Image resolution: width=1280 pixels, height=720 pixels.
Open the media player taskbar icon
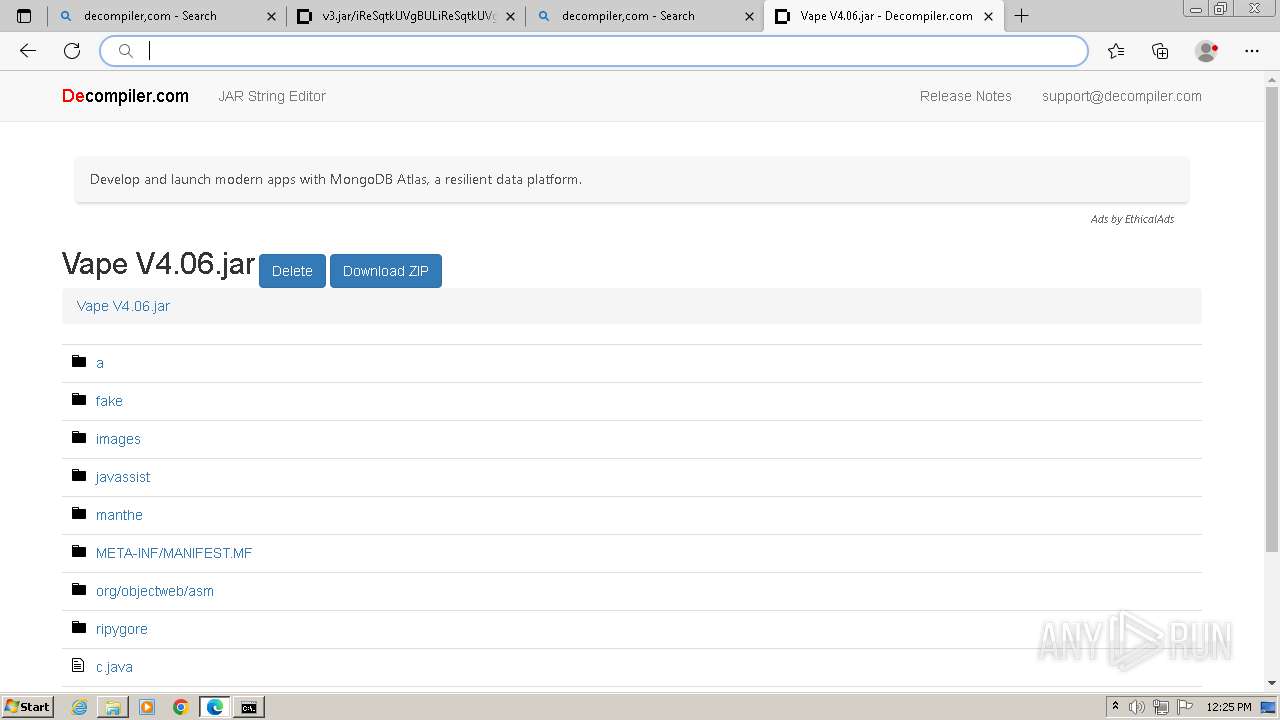pos(147,707)
